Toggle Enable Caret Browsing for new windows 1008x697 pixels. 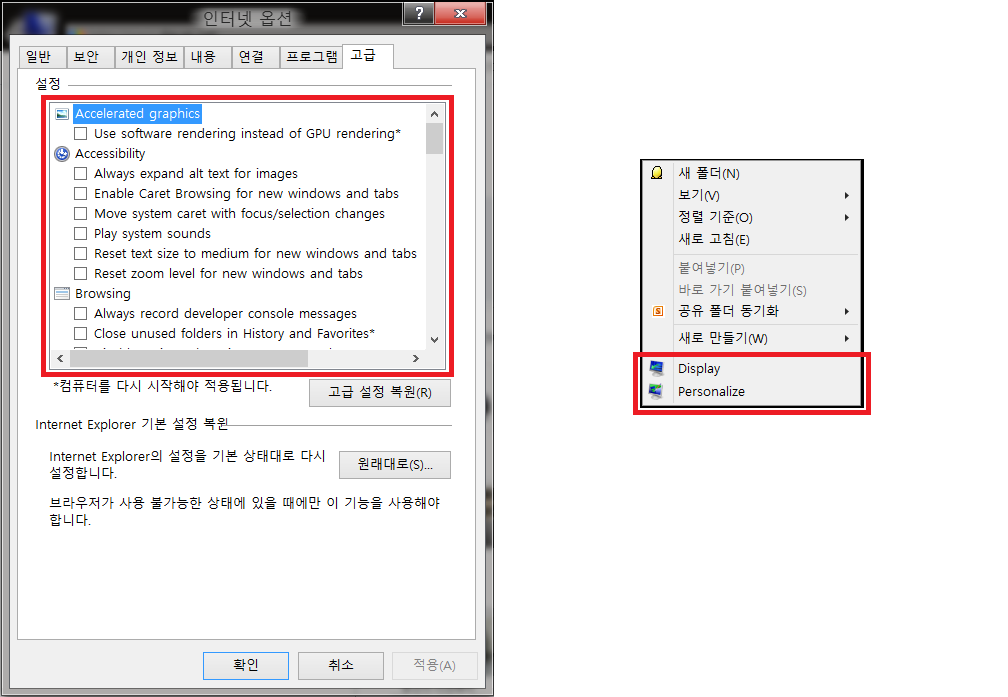pyautogui.click(x=80, y=194)
